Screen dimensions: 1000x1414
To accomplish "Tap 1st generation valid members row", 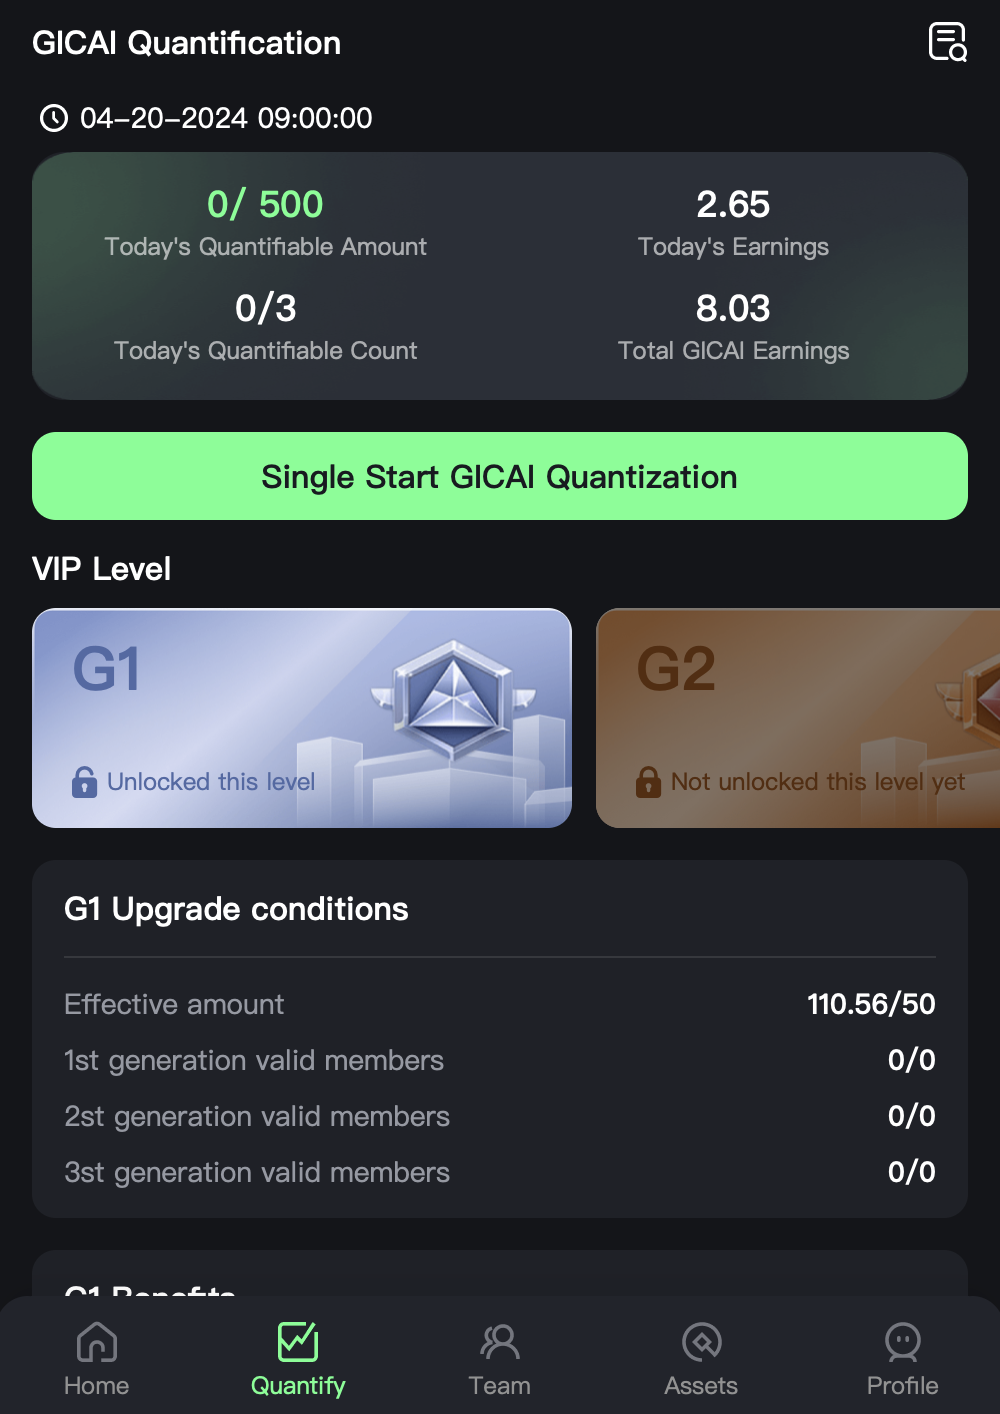I will (500, 1060).
